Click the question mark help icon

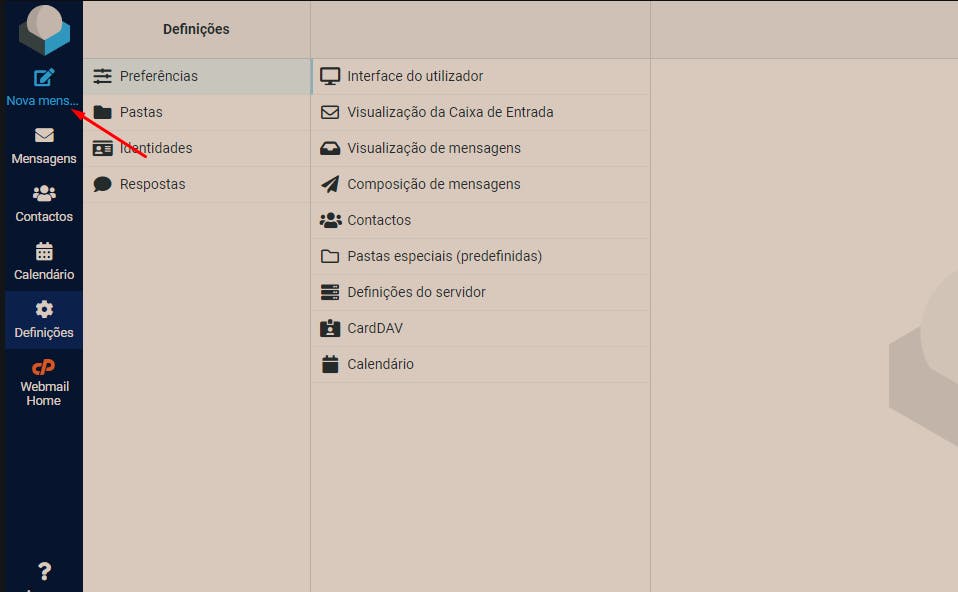tap(44, 571)
